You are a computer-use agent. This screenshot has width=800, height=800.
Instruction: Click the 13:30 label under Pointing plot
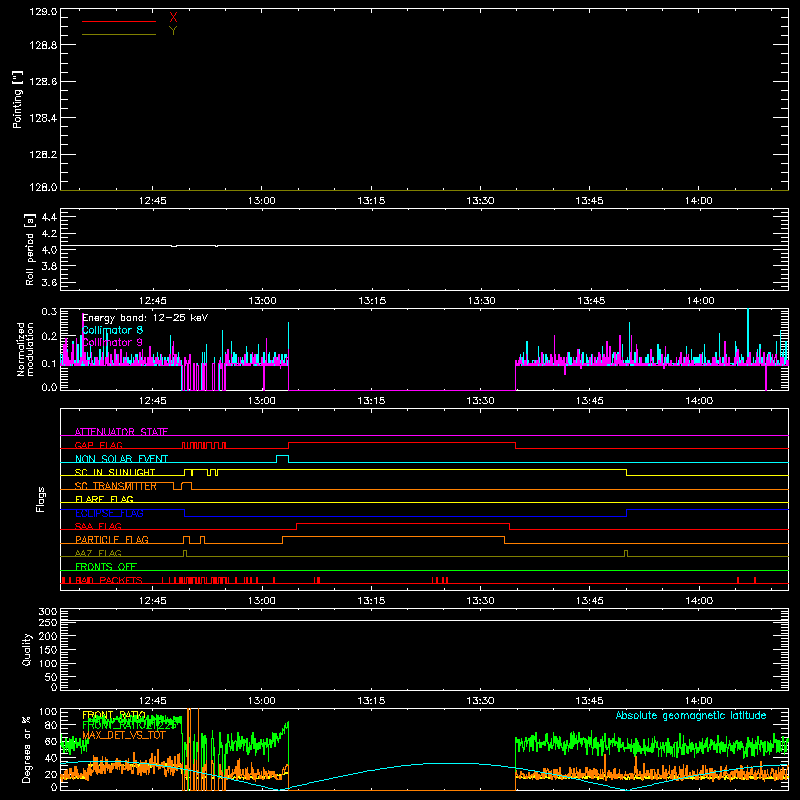pyautogui.click(x=480, y=201)
